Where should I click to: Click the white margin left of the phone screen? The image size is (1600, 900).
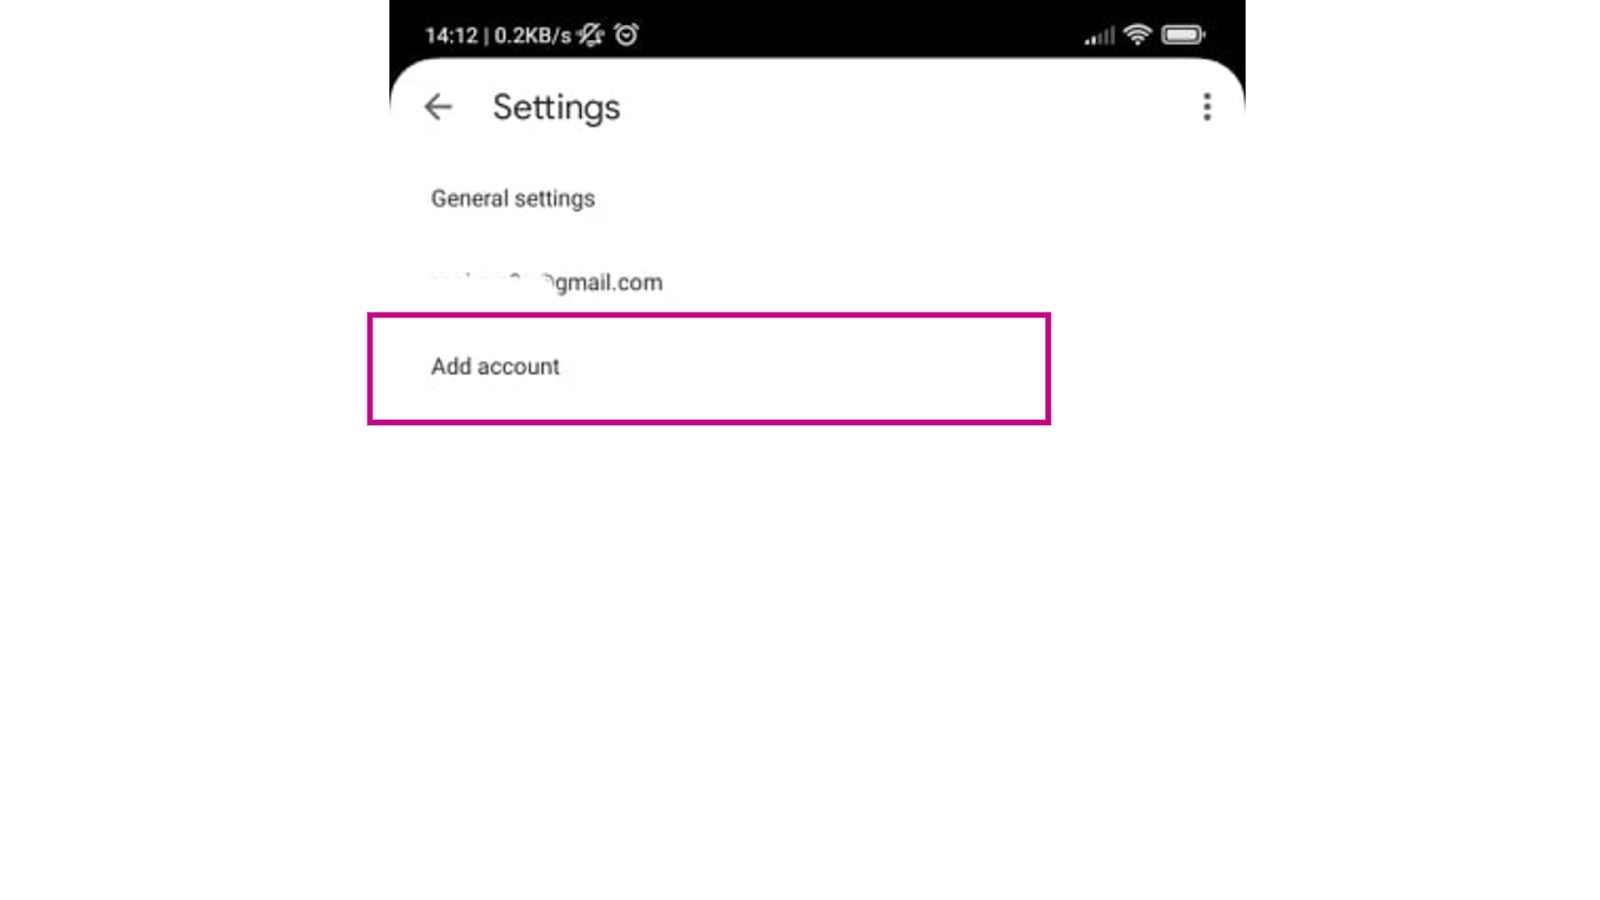(x=190, y=450)
